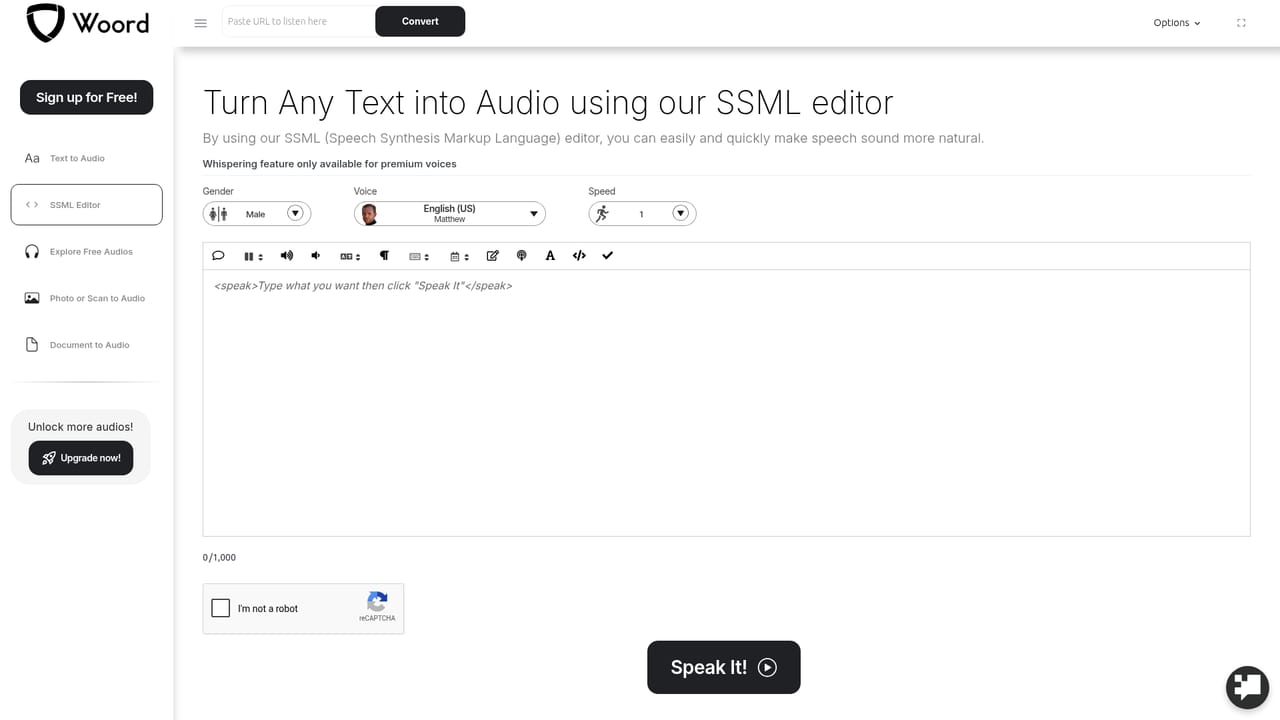Click the Convert button
The image size is (1280, 720).
420,21
